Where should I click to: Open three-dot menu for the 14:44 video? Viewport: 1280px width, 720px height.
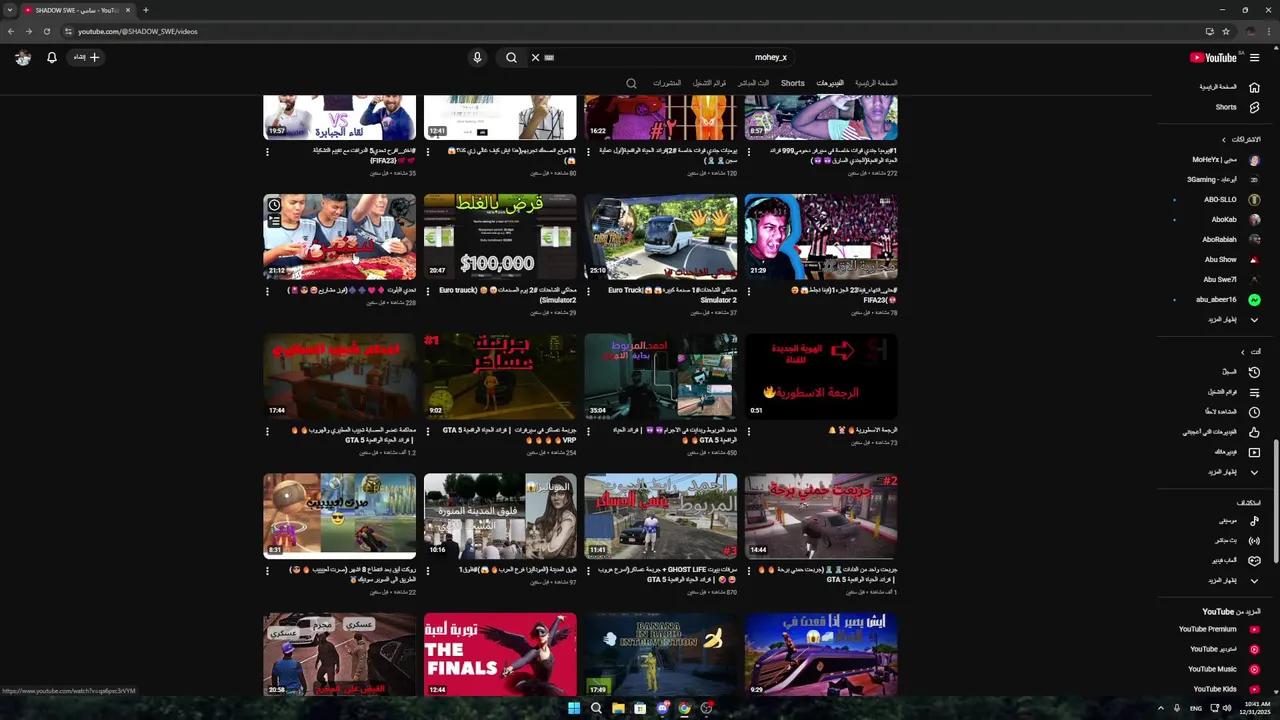pyautogui.click(x=749, y=571)
